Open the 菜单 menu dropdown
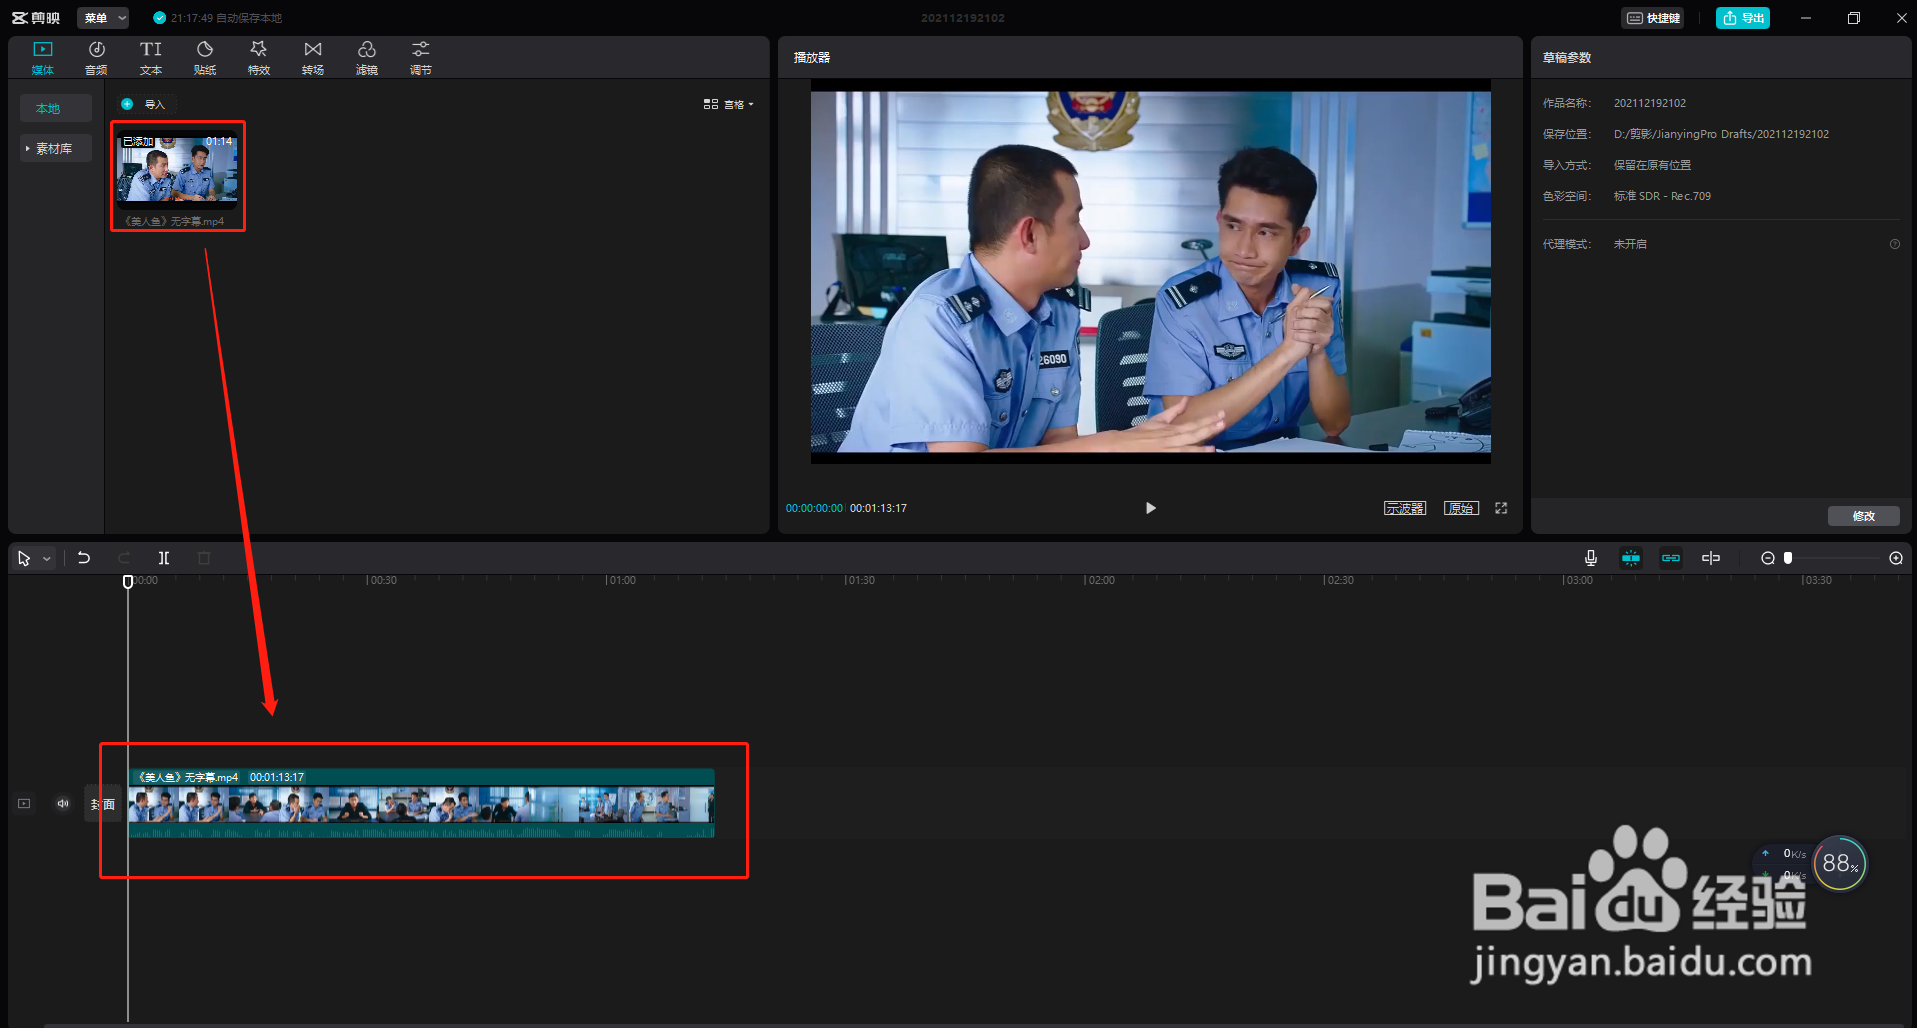The image size is (1917, 1028). (104, 18)
